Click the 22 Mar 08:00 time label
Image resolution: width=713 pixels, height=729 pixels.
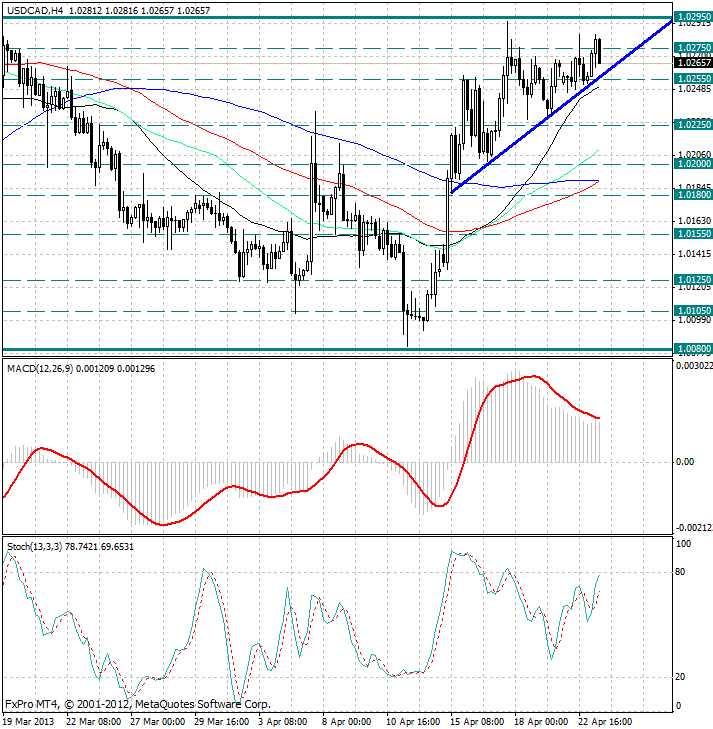[x=93, y=722]
